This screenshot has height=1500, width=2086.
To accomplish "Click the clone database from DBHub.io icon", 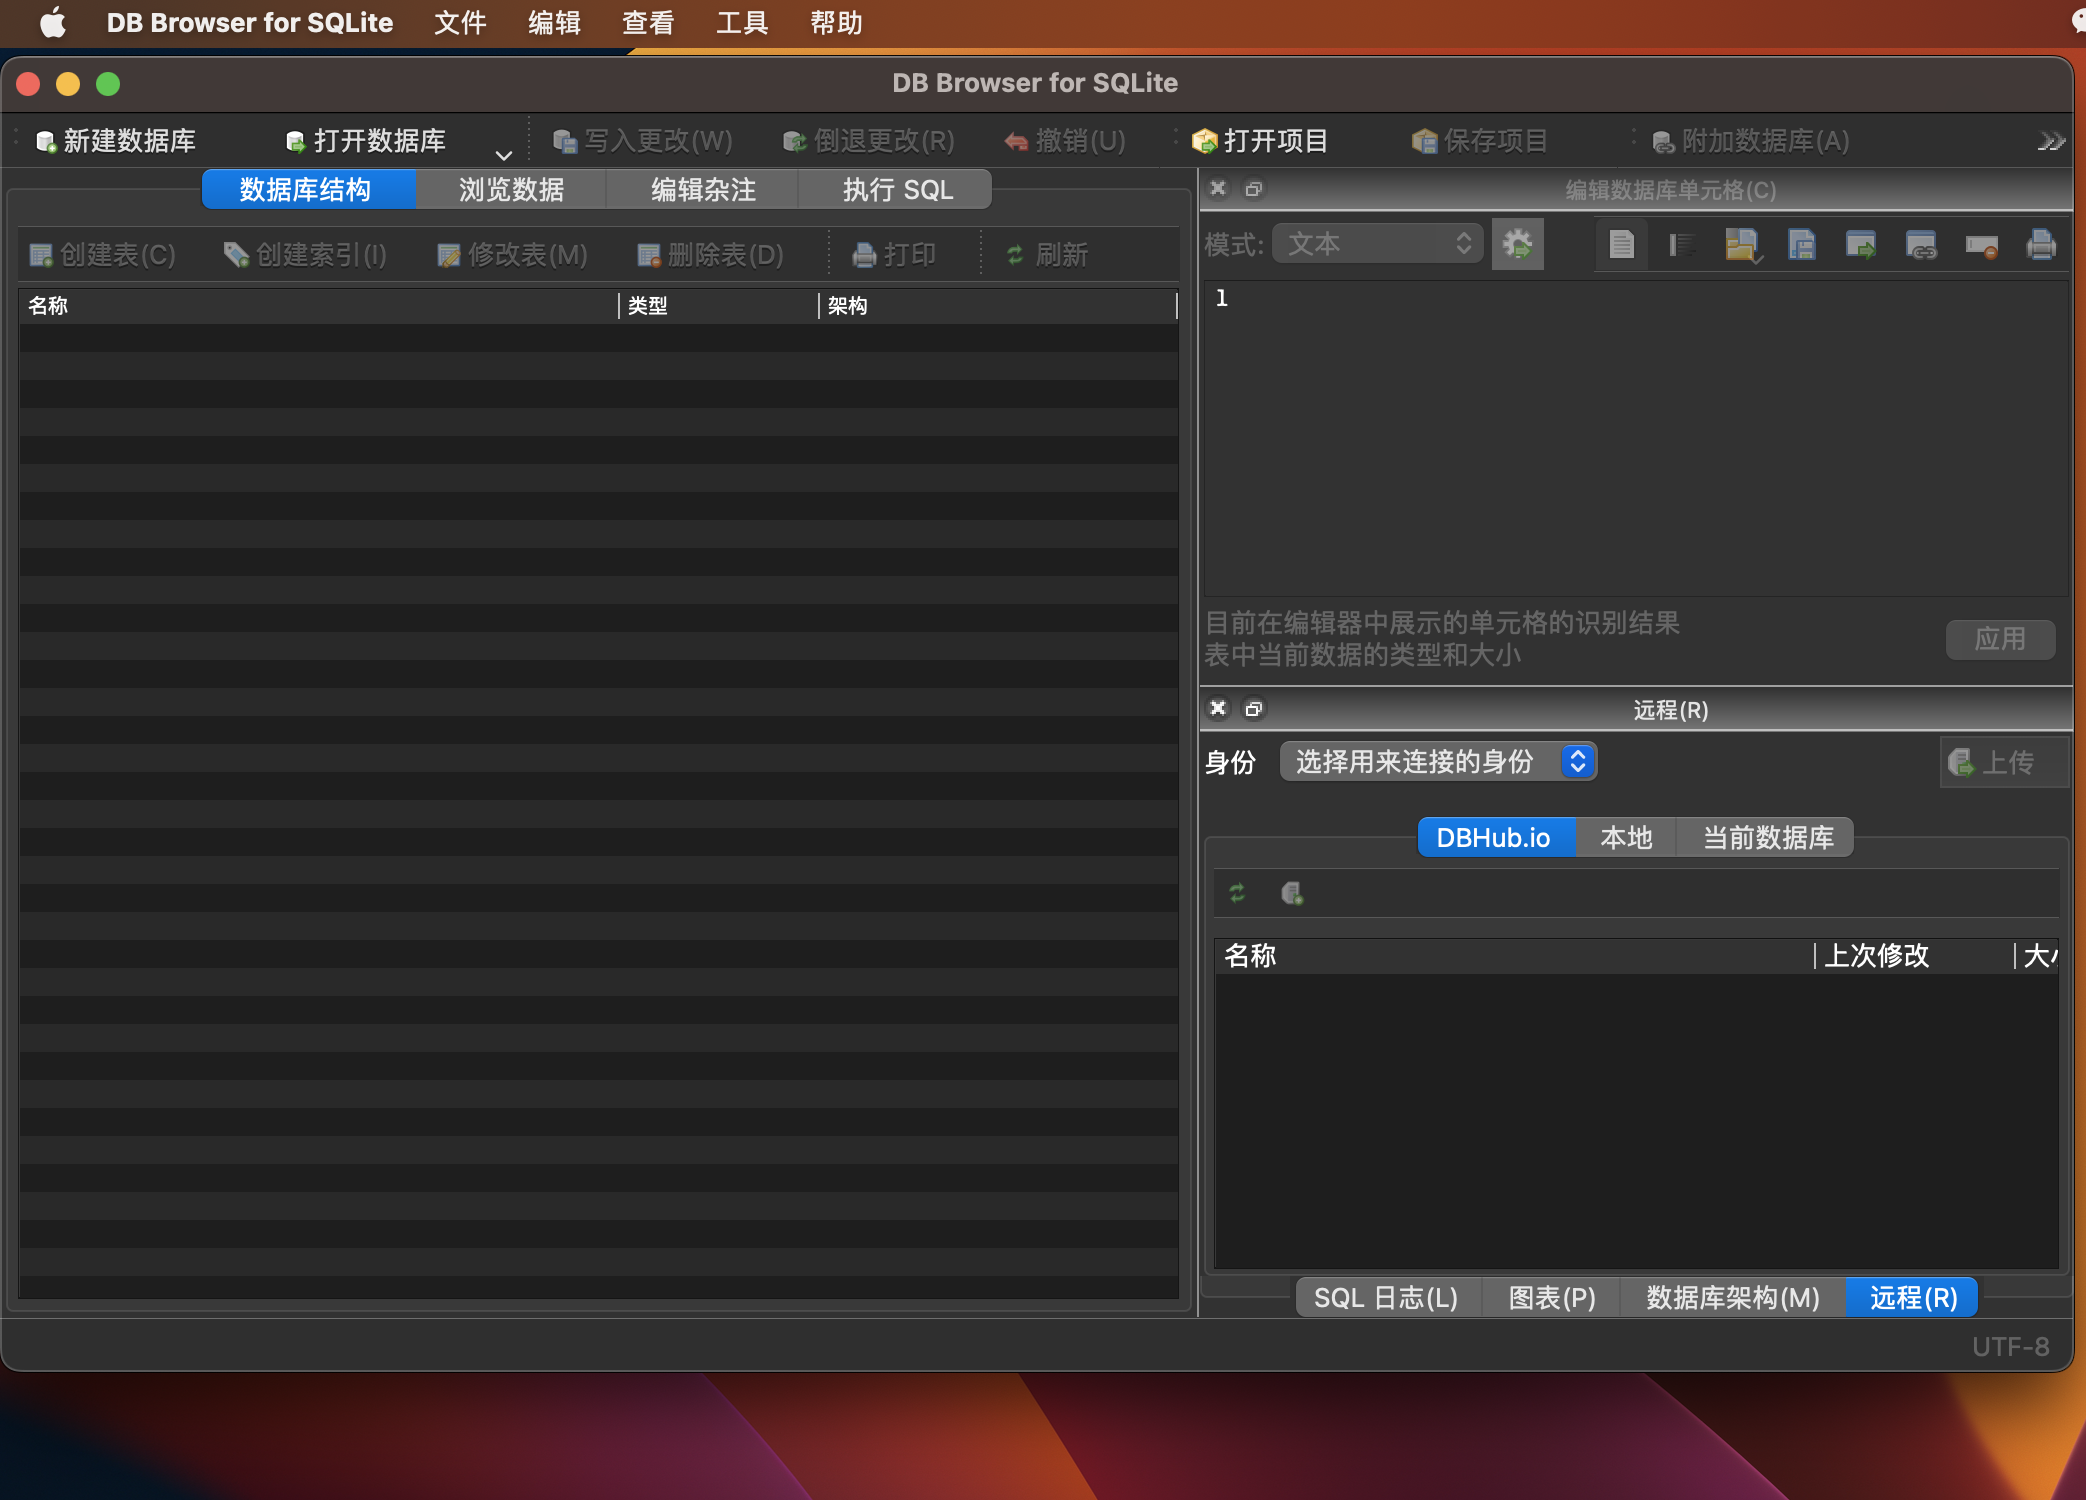I will [x=1294, y=893].
